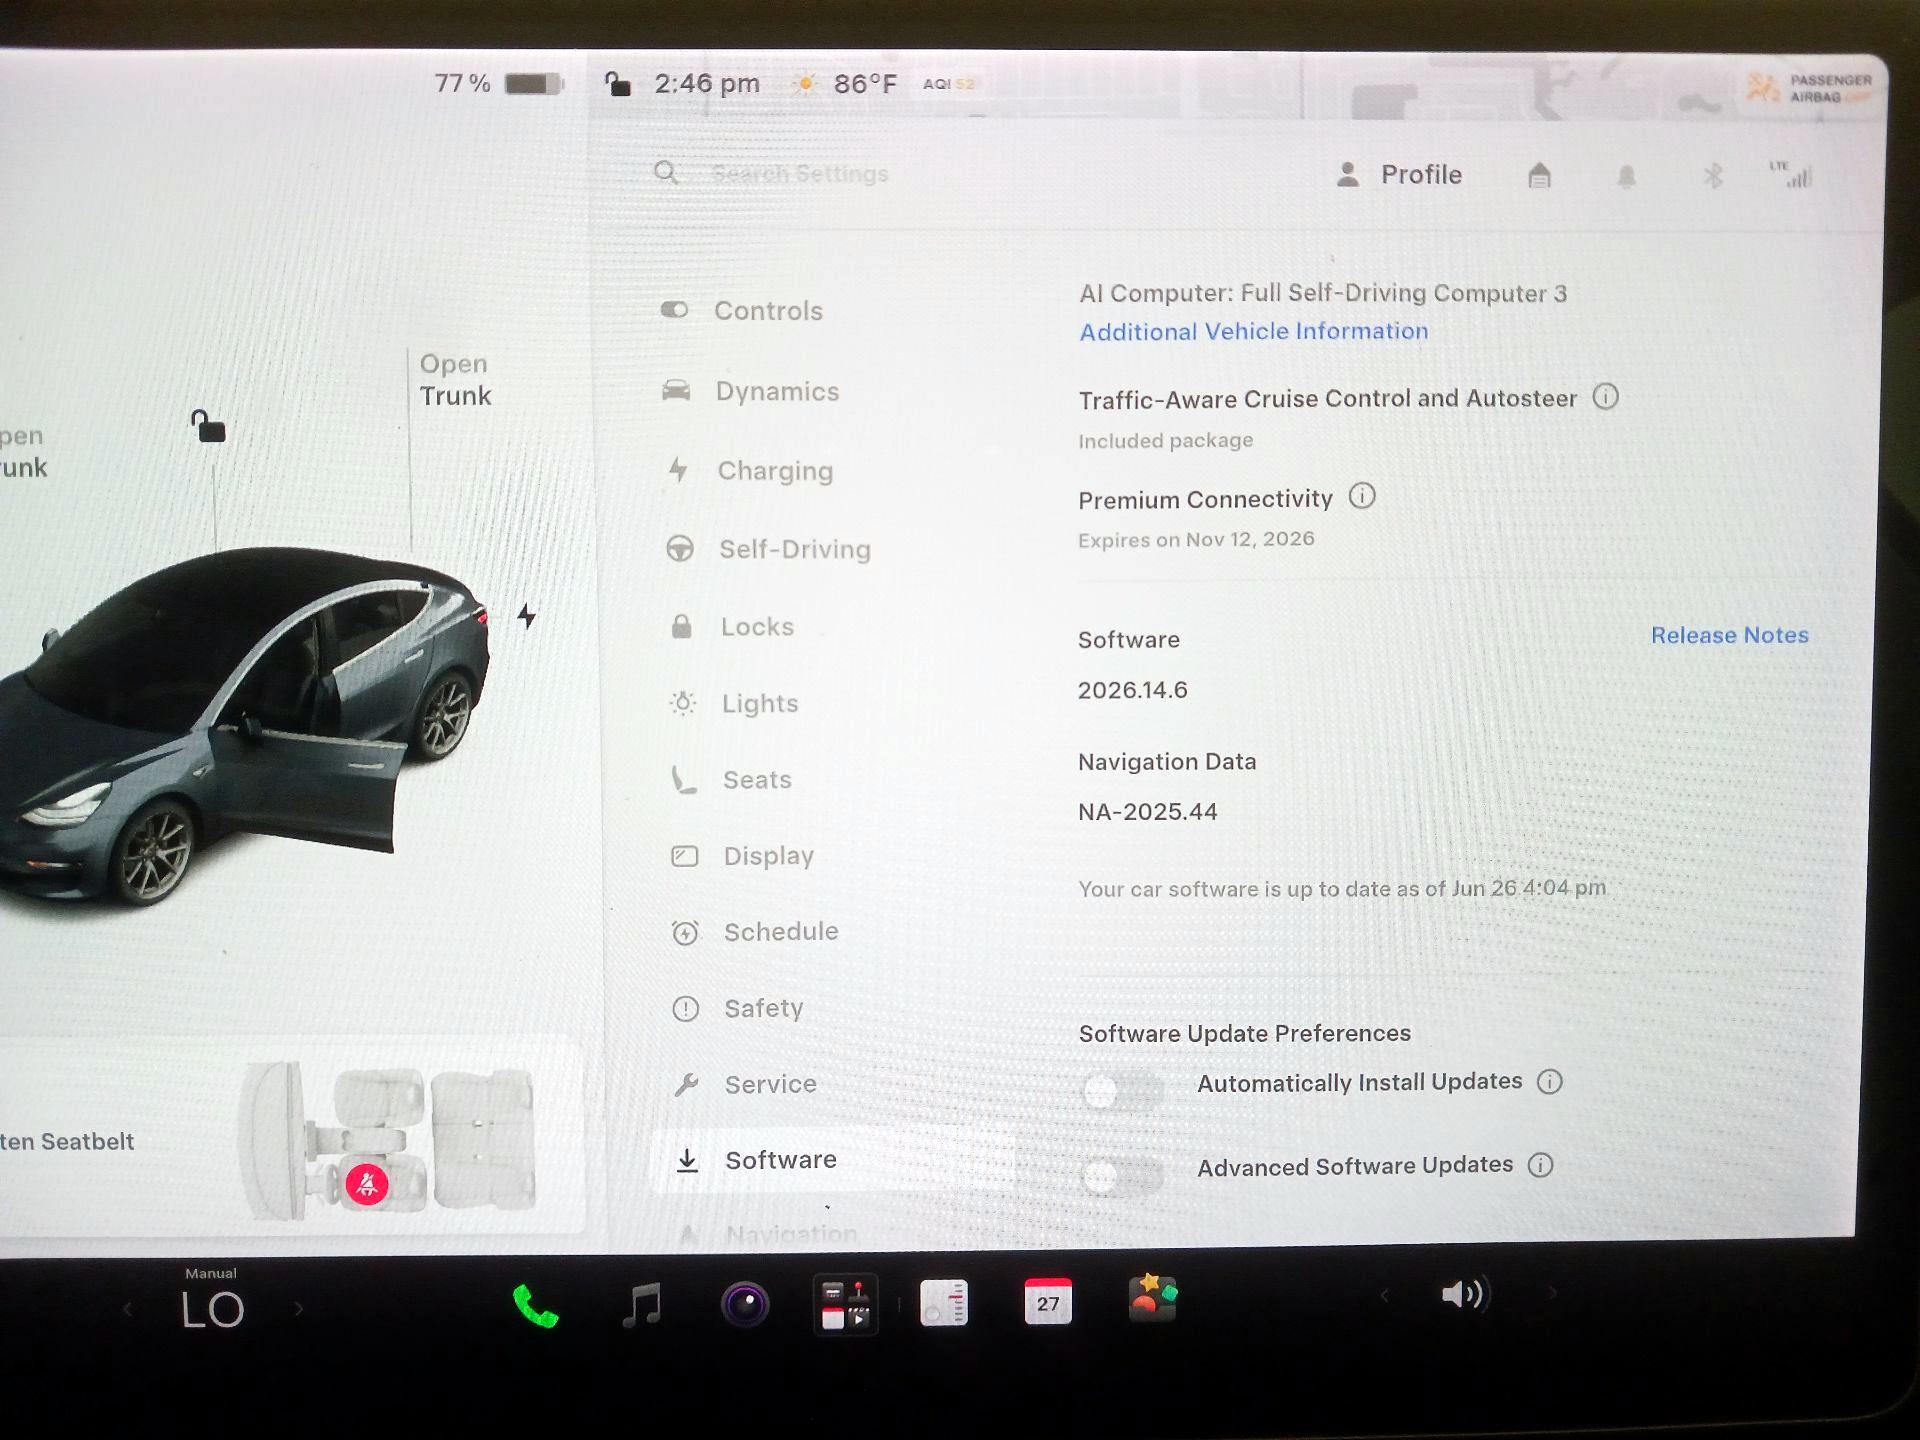This screenshot has height=1440, width=1920.
Task: Tap navigation data NA-2025.44
Action: [1148, 812]
